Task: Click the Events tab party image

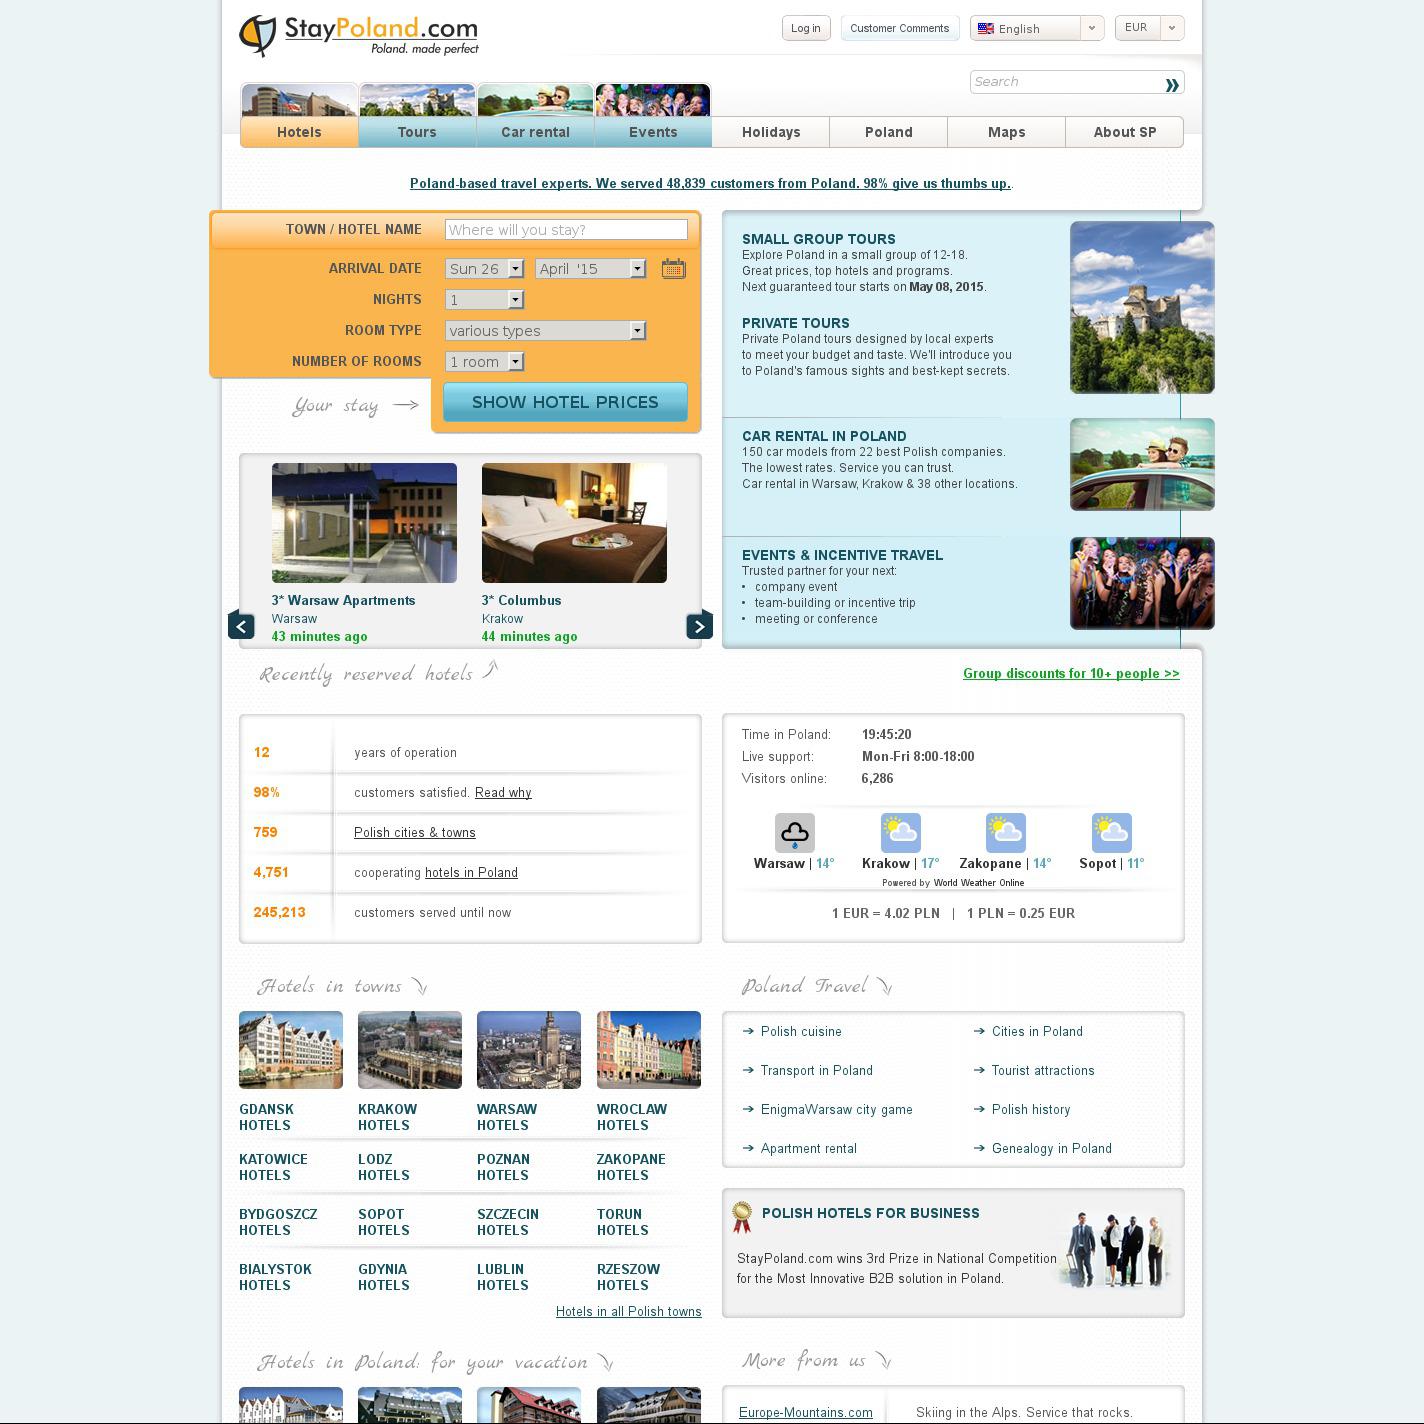Action: 653,100
